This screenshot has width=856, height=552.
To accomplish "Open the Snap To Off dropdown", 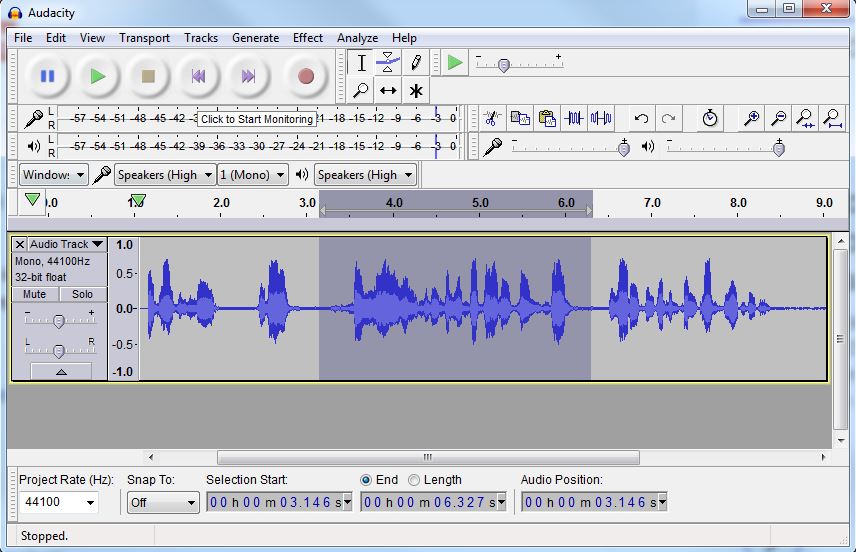I will [x=163, y=502].
